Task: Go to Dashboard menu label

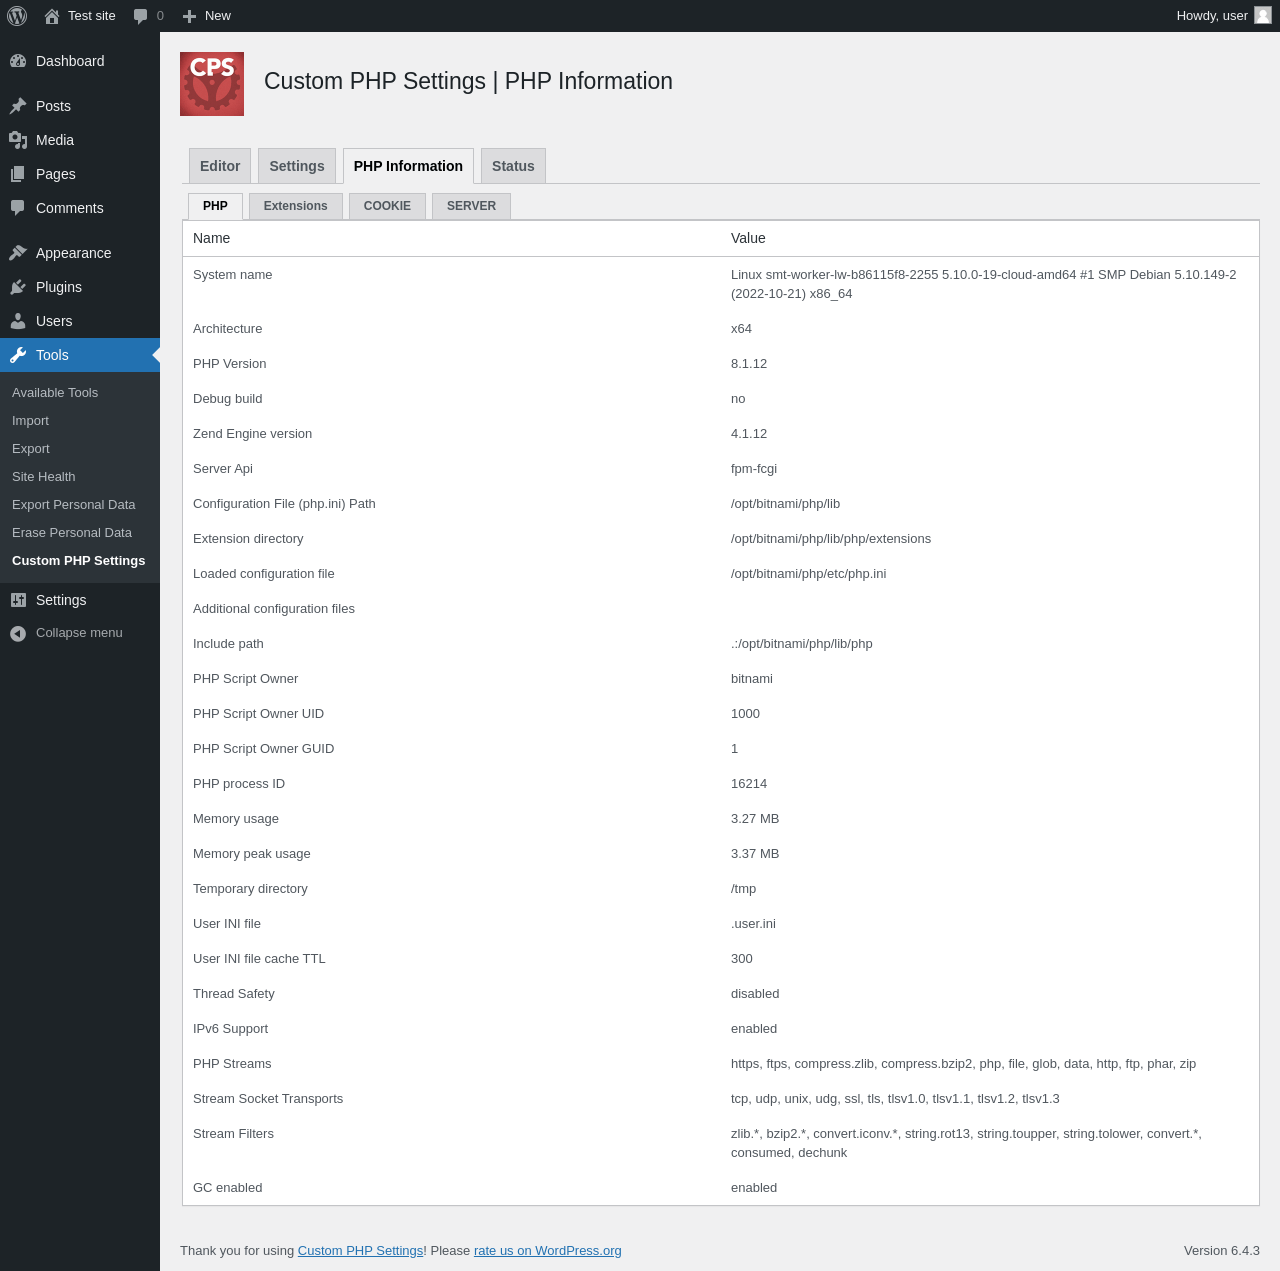Action: click(x=70, y=61)
